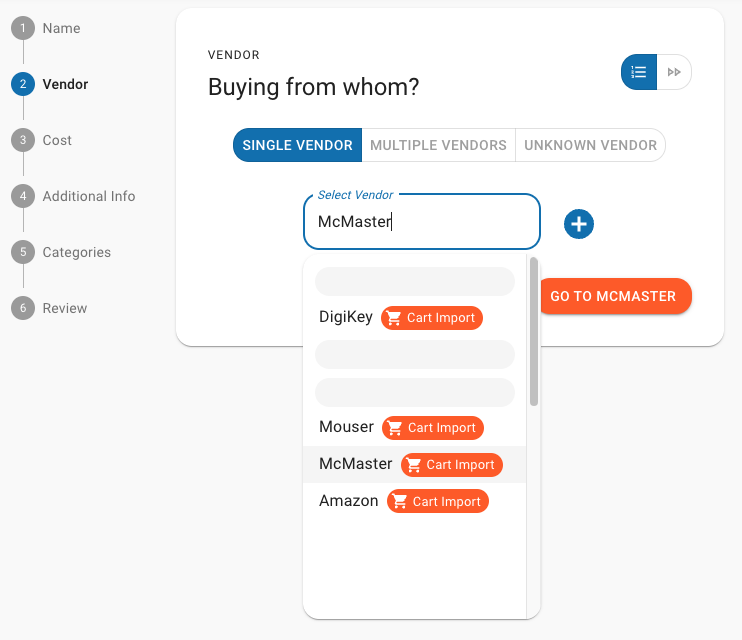Switch to Multiple Vendors mode
Image resolution: width=742 pixels, height=640 pixels.
click(438, 145)
